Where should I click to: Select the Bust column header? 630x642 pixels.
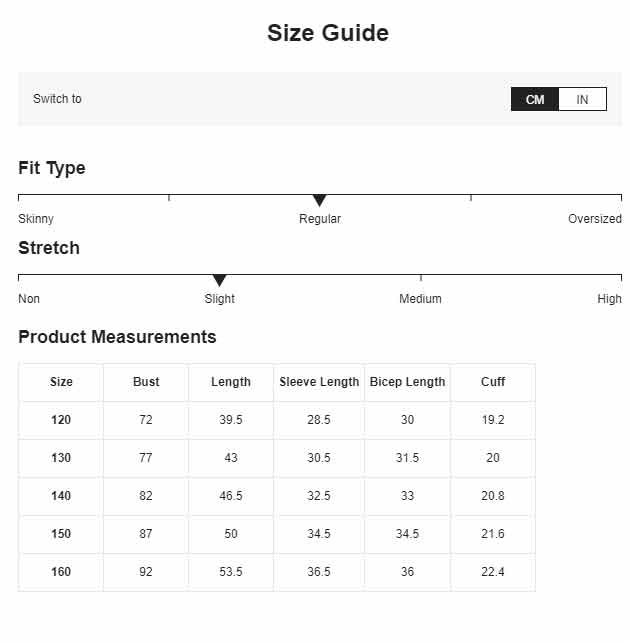pyautogui.click(x=146, y=382)
